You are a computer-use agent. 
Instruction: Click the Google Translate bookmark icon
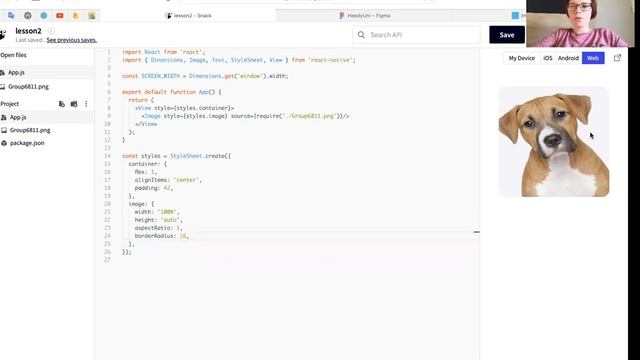click(11, 16)
